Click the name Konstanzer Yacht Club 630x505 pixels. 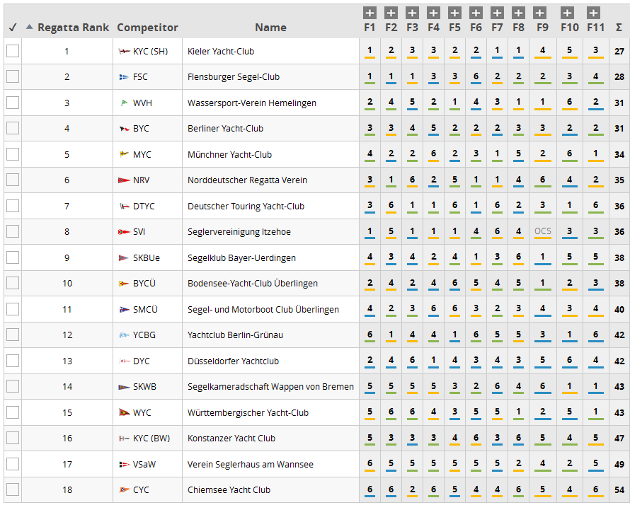[x=231, y=438]
